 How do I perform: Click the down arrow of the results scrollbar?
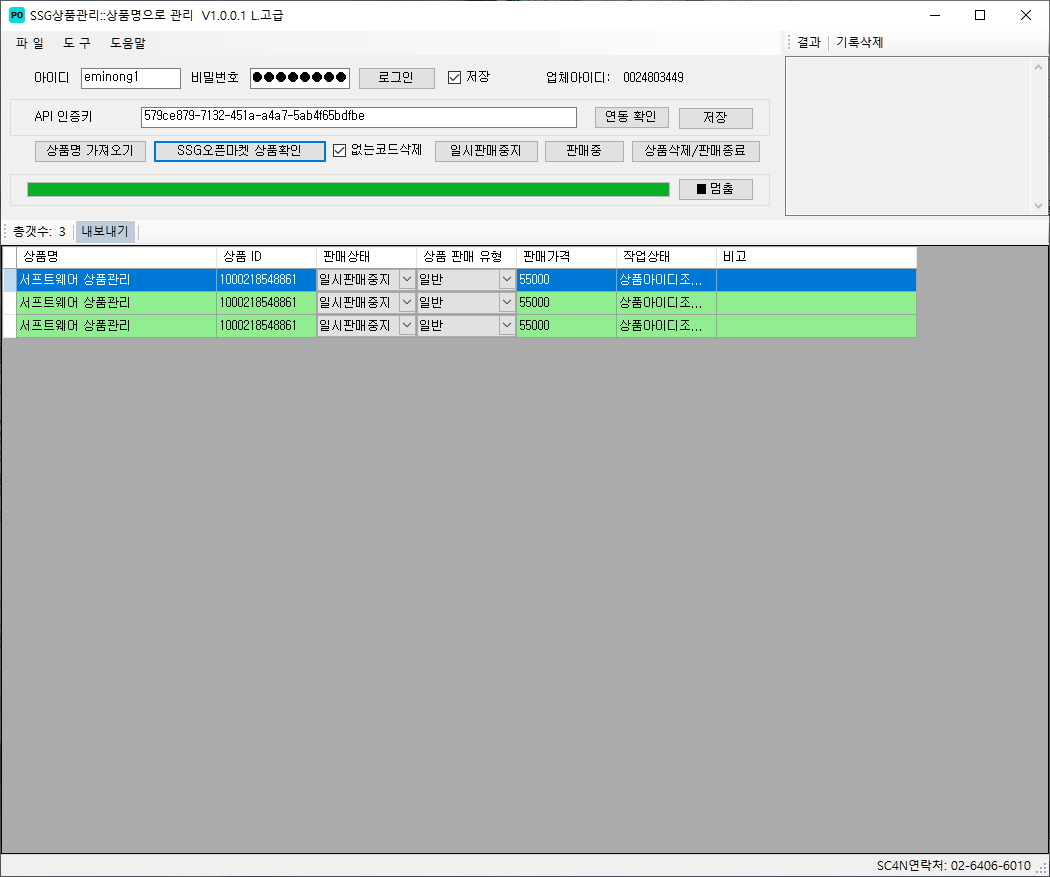pos(1039,206)
